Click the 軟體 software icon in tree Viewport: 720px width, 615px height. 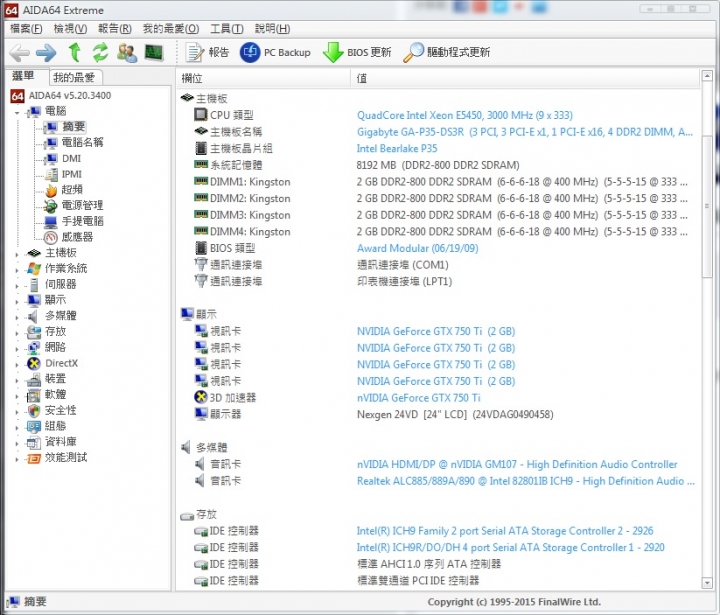pyautogui.click(x=34, y=395)
